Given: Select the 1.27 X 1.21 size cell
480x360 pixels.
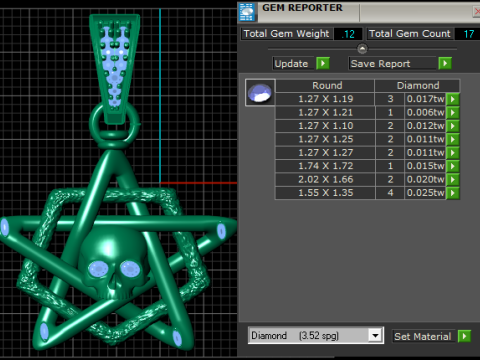Looking at the screenshot, I should point(325,112).
